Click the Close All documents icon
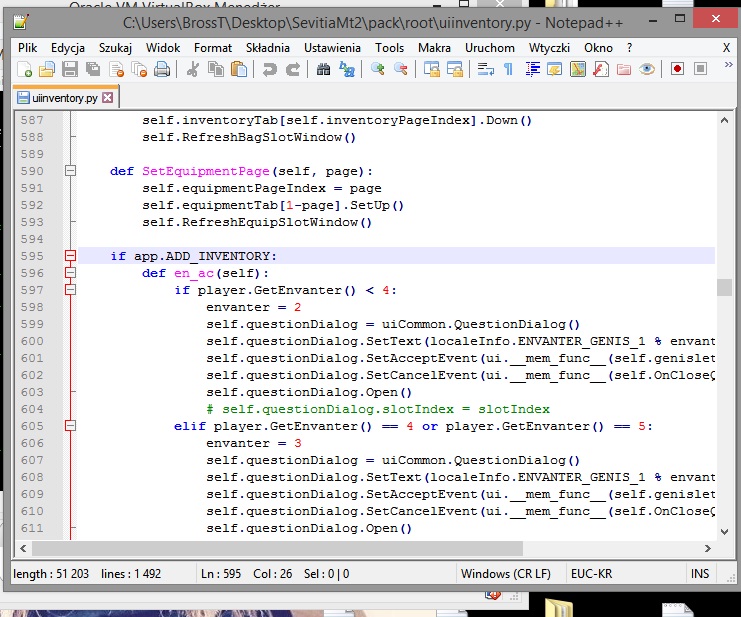 139,69
